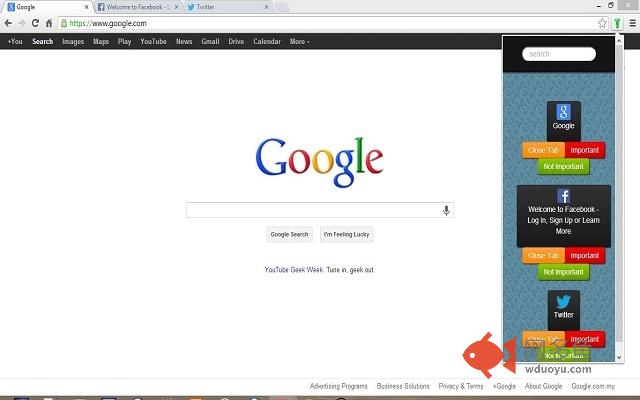Open the Business Solutions footer link
This screenshot has width=640, height=400.
pos(403,386)
